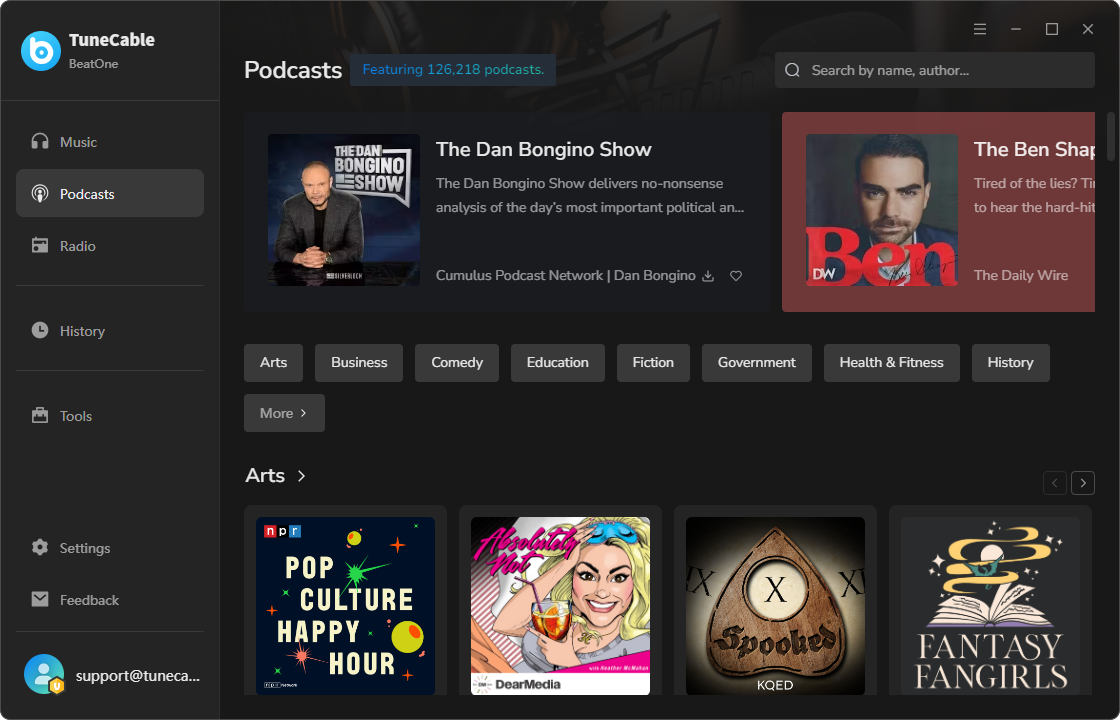
Task: Filter podcasts by Business category
Action: tap(359, 363)
